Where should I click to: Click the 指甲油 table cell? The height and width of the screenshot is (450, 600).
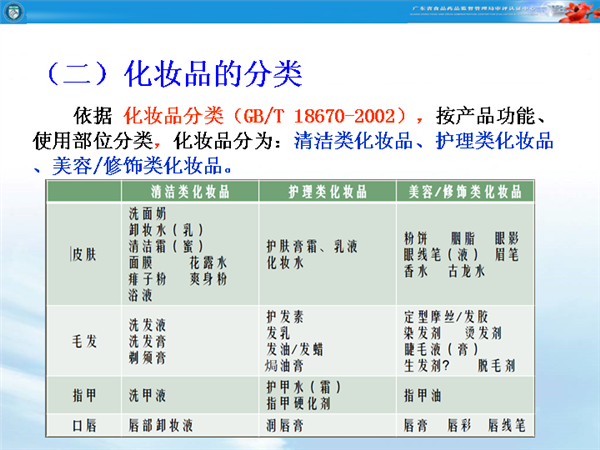[x=421, y=395]
